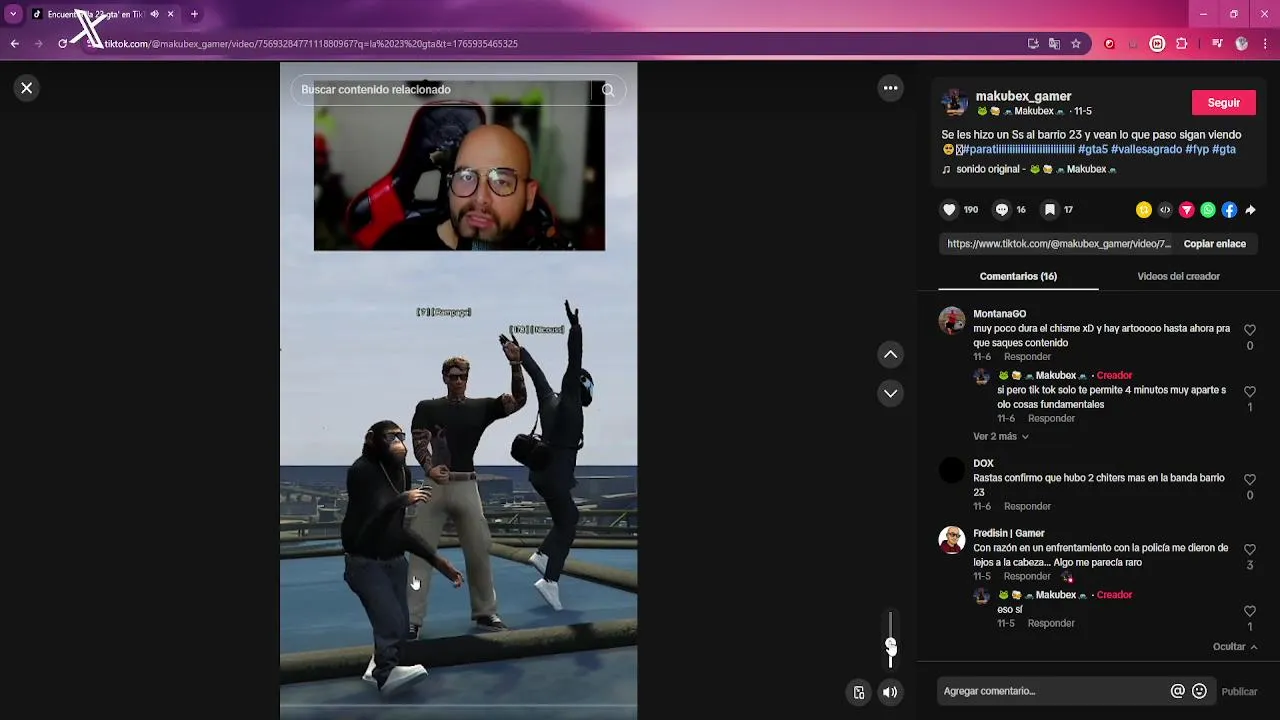Toggle the floating player icon beside volume
This screenshot has height=720, width=1280.
tap(858, 692)
